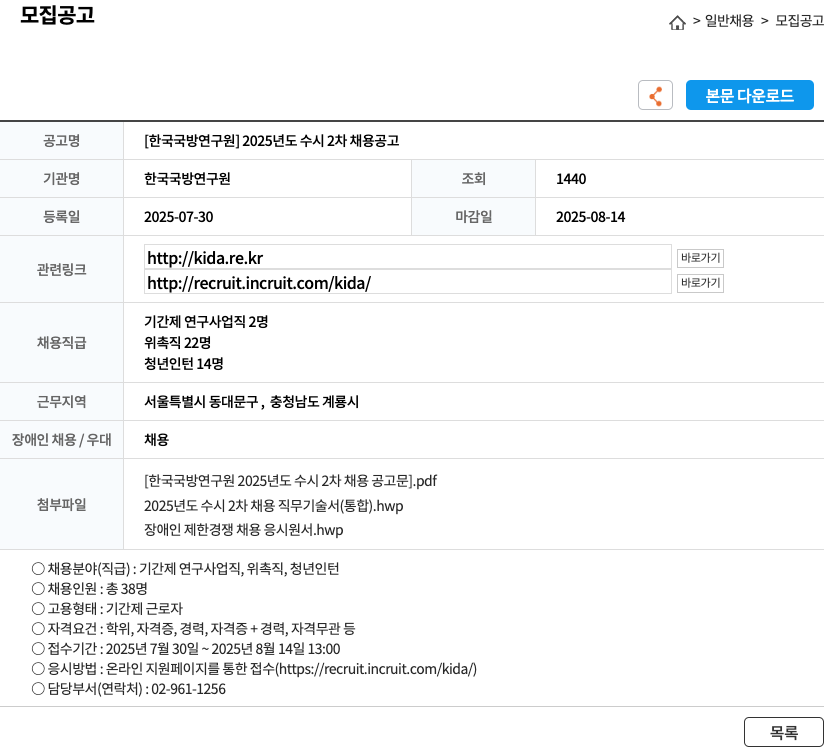Click registration date 2025-07-30
This screenshot has height=748, width=824.
179,217
